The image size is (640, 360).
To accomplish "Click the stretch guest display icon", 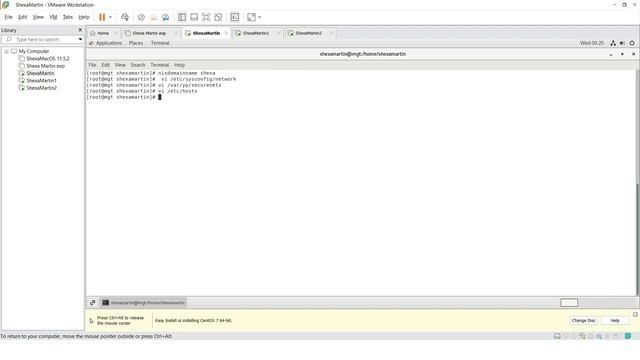I will [x=251, y=17].
